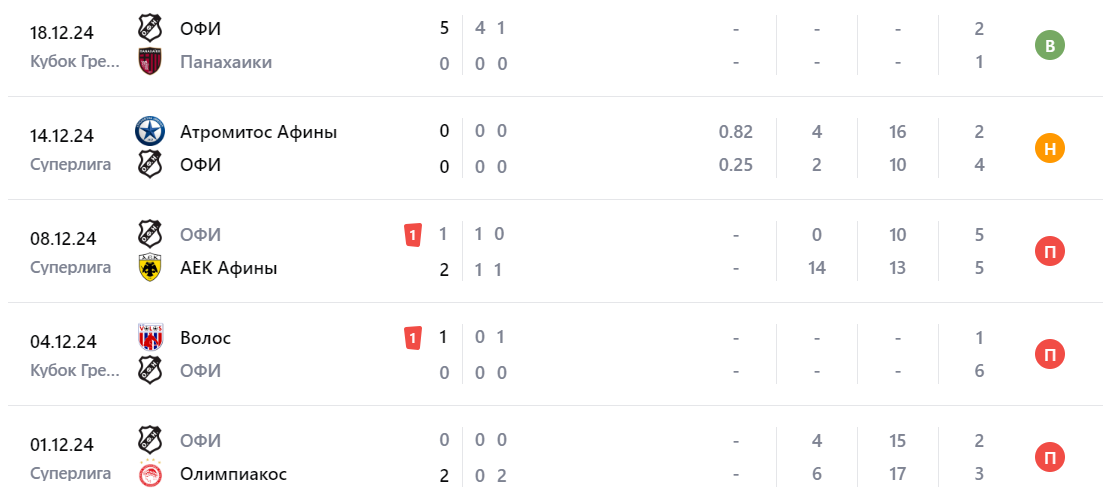Click loss badge for 08.12.24 match
This screenshot has height=502, width=1108.
coord(1049,252)
